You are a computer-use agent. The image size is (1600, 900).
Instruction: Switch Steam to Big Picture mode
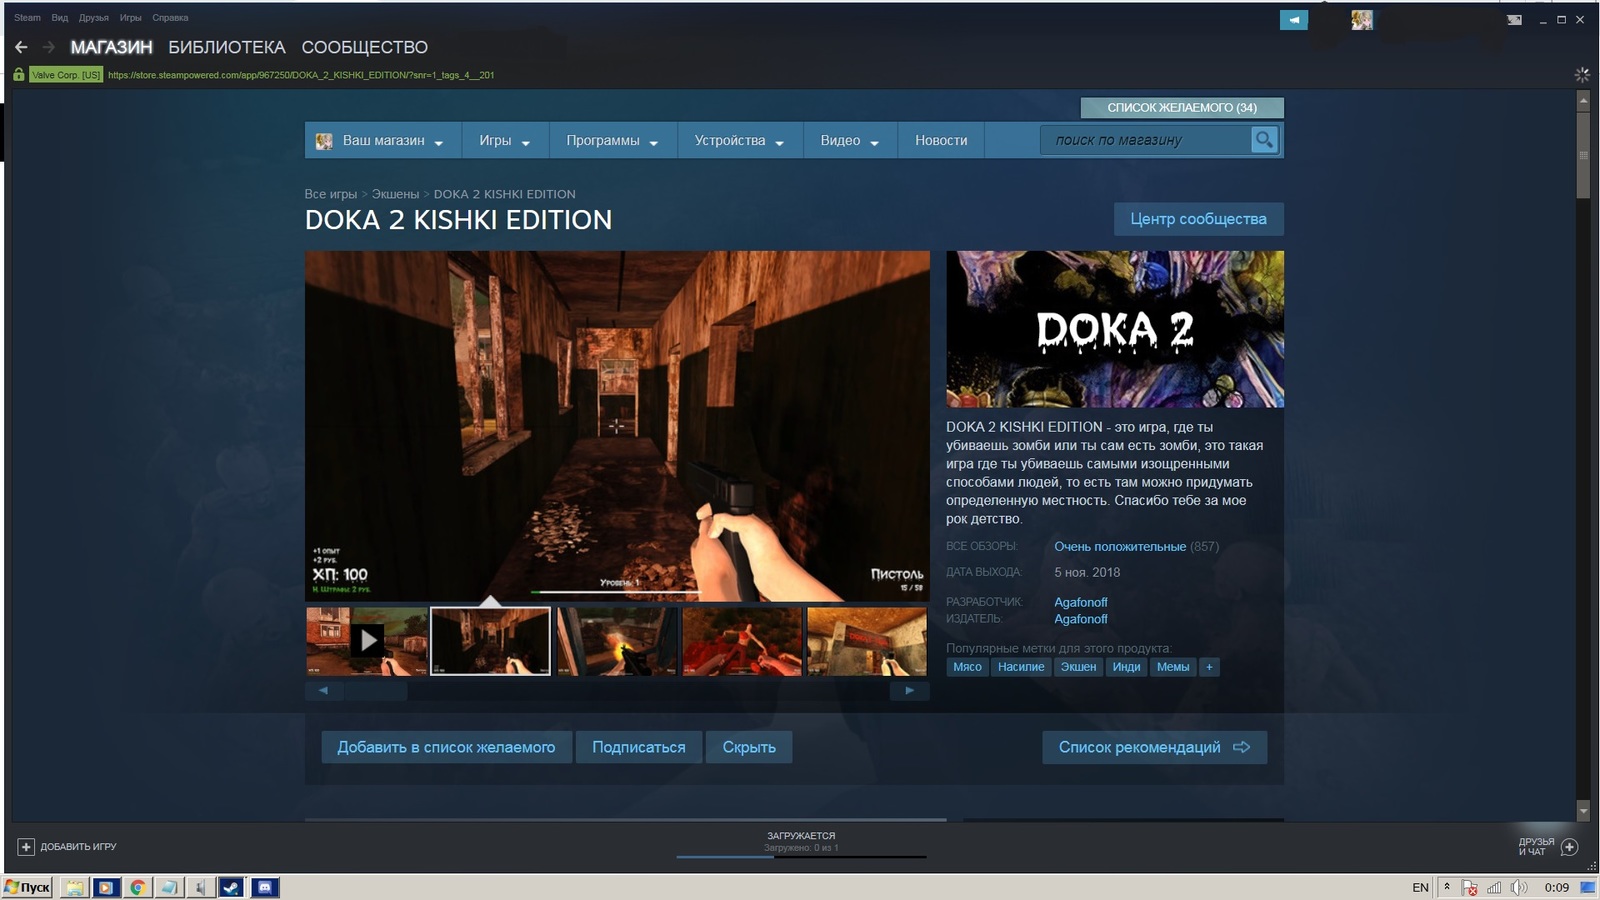tap(1514, 20)
